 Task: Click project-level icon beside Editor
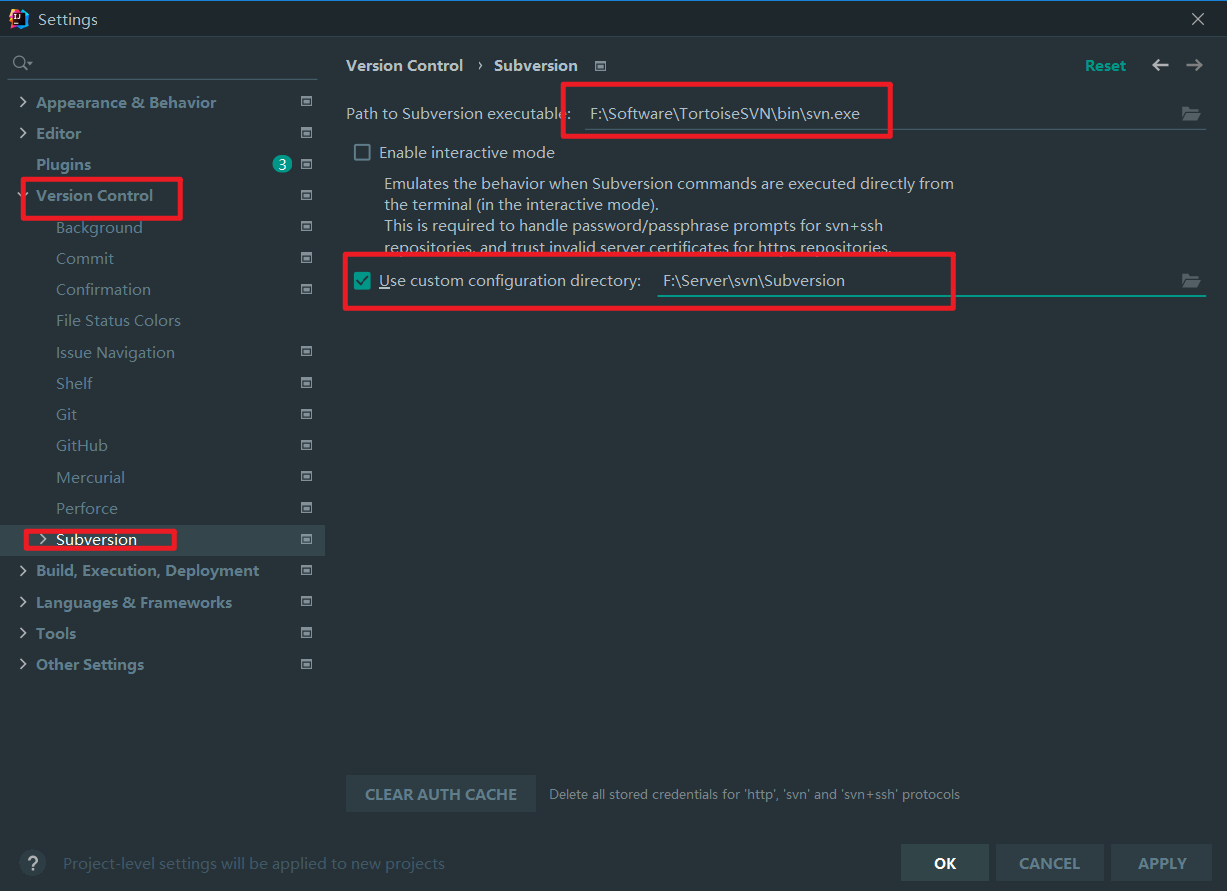pyautogui.click(x=306, y=133)
